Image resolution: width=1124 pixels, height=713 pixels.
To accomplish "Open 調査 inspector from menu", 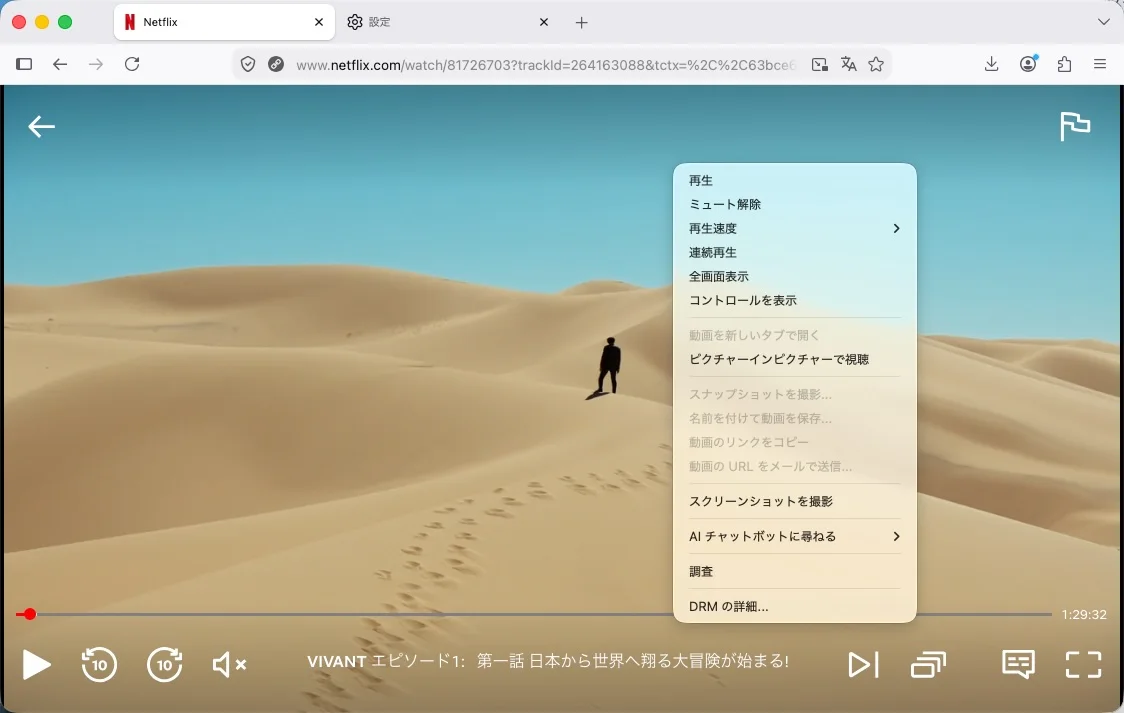I will (x=794, y=571).
